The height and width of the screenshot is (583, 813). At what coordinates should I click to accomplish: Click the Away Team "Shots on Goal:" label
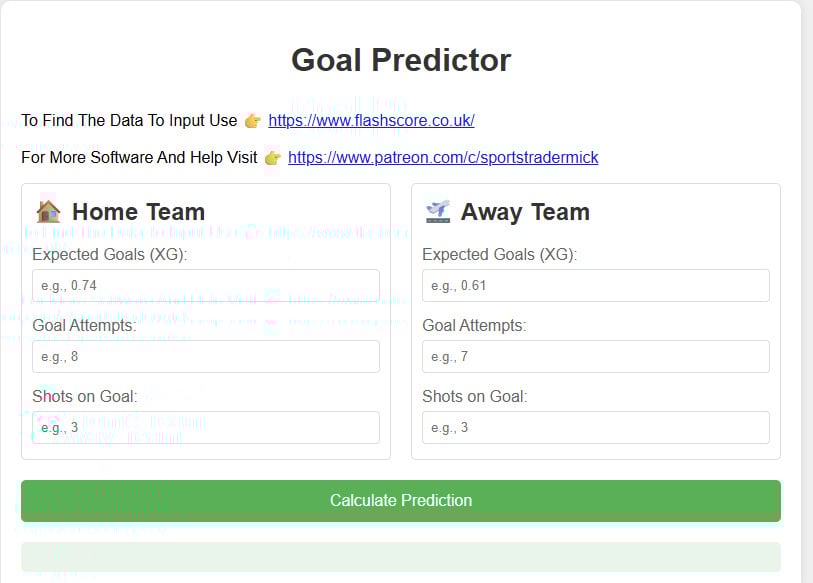[474, 396]
